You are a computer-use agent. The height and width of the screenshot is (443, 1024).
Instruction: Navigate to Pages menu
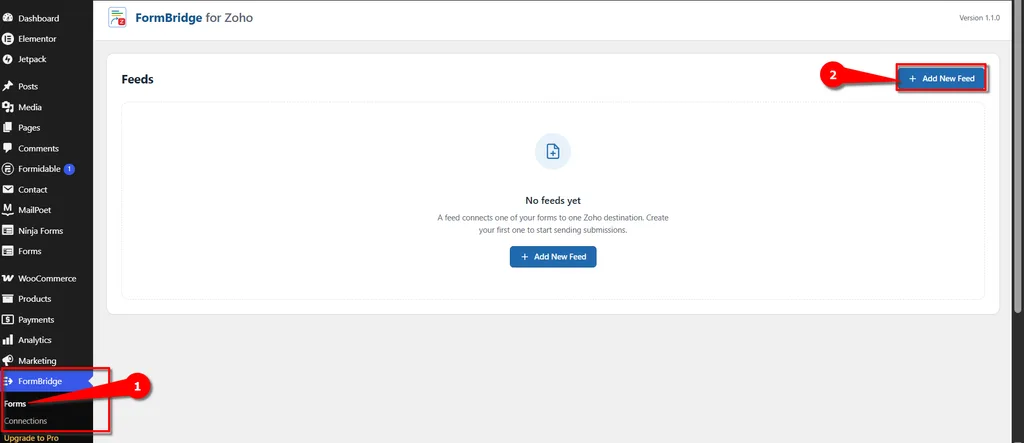(x=29, y=127)
